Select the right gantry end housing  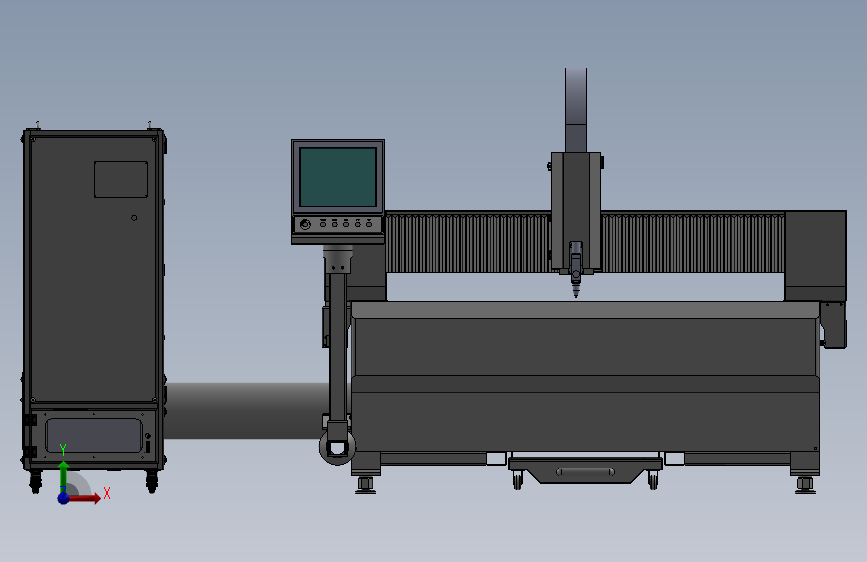pos(816,256)
